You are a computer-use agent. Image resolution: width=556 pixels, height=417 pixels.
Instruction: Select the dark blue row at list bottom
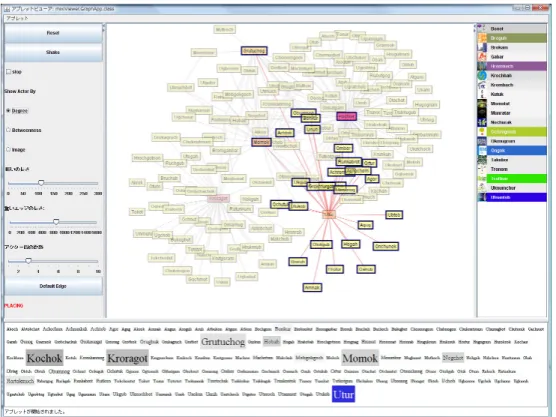coord(512,198)
